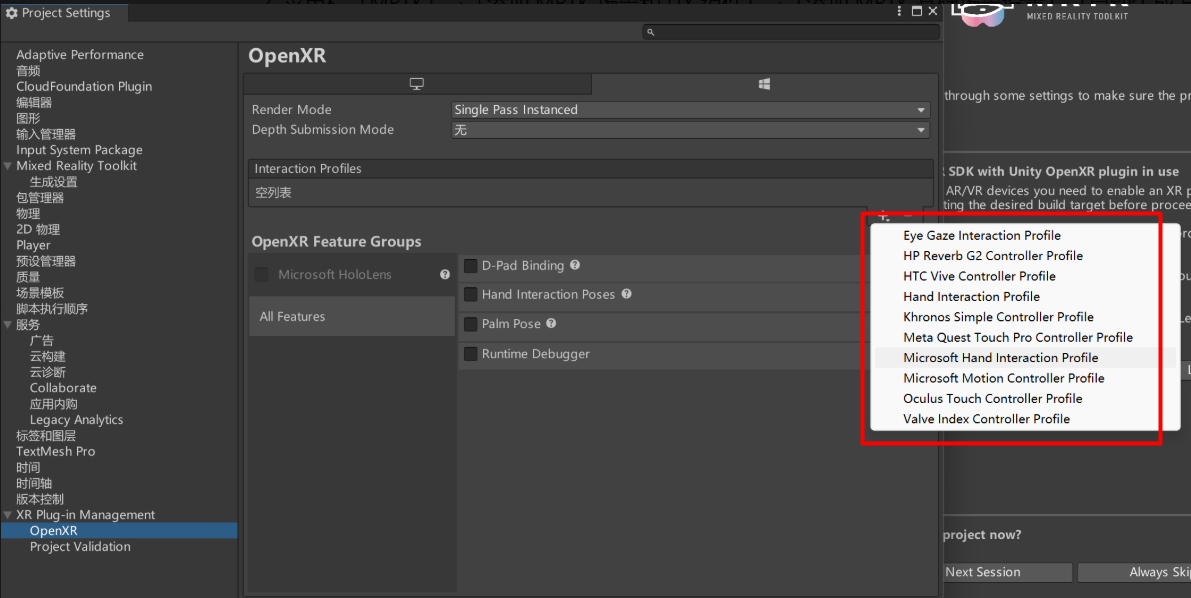Collapse the XR Plug-in Management tree arrow
The image size is (1191, 598).
8,514
